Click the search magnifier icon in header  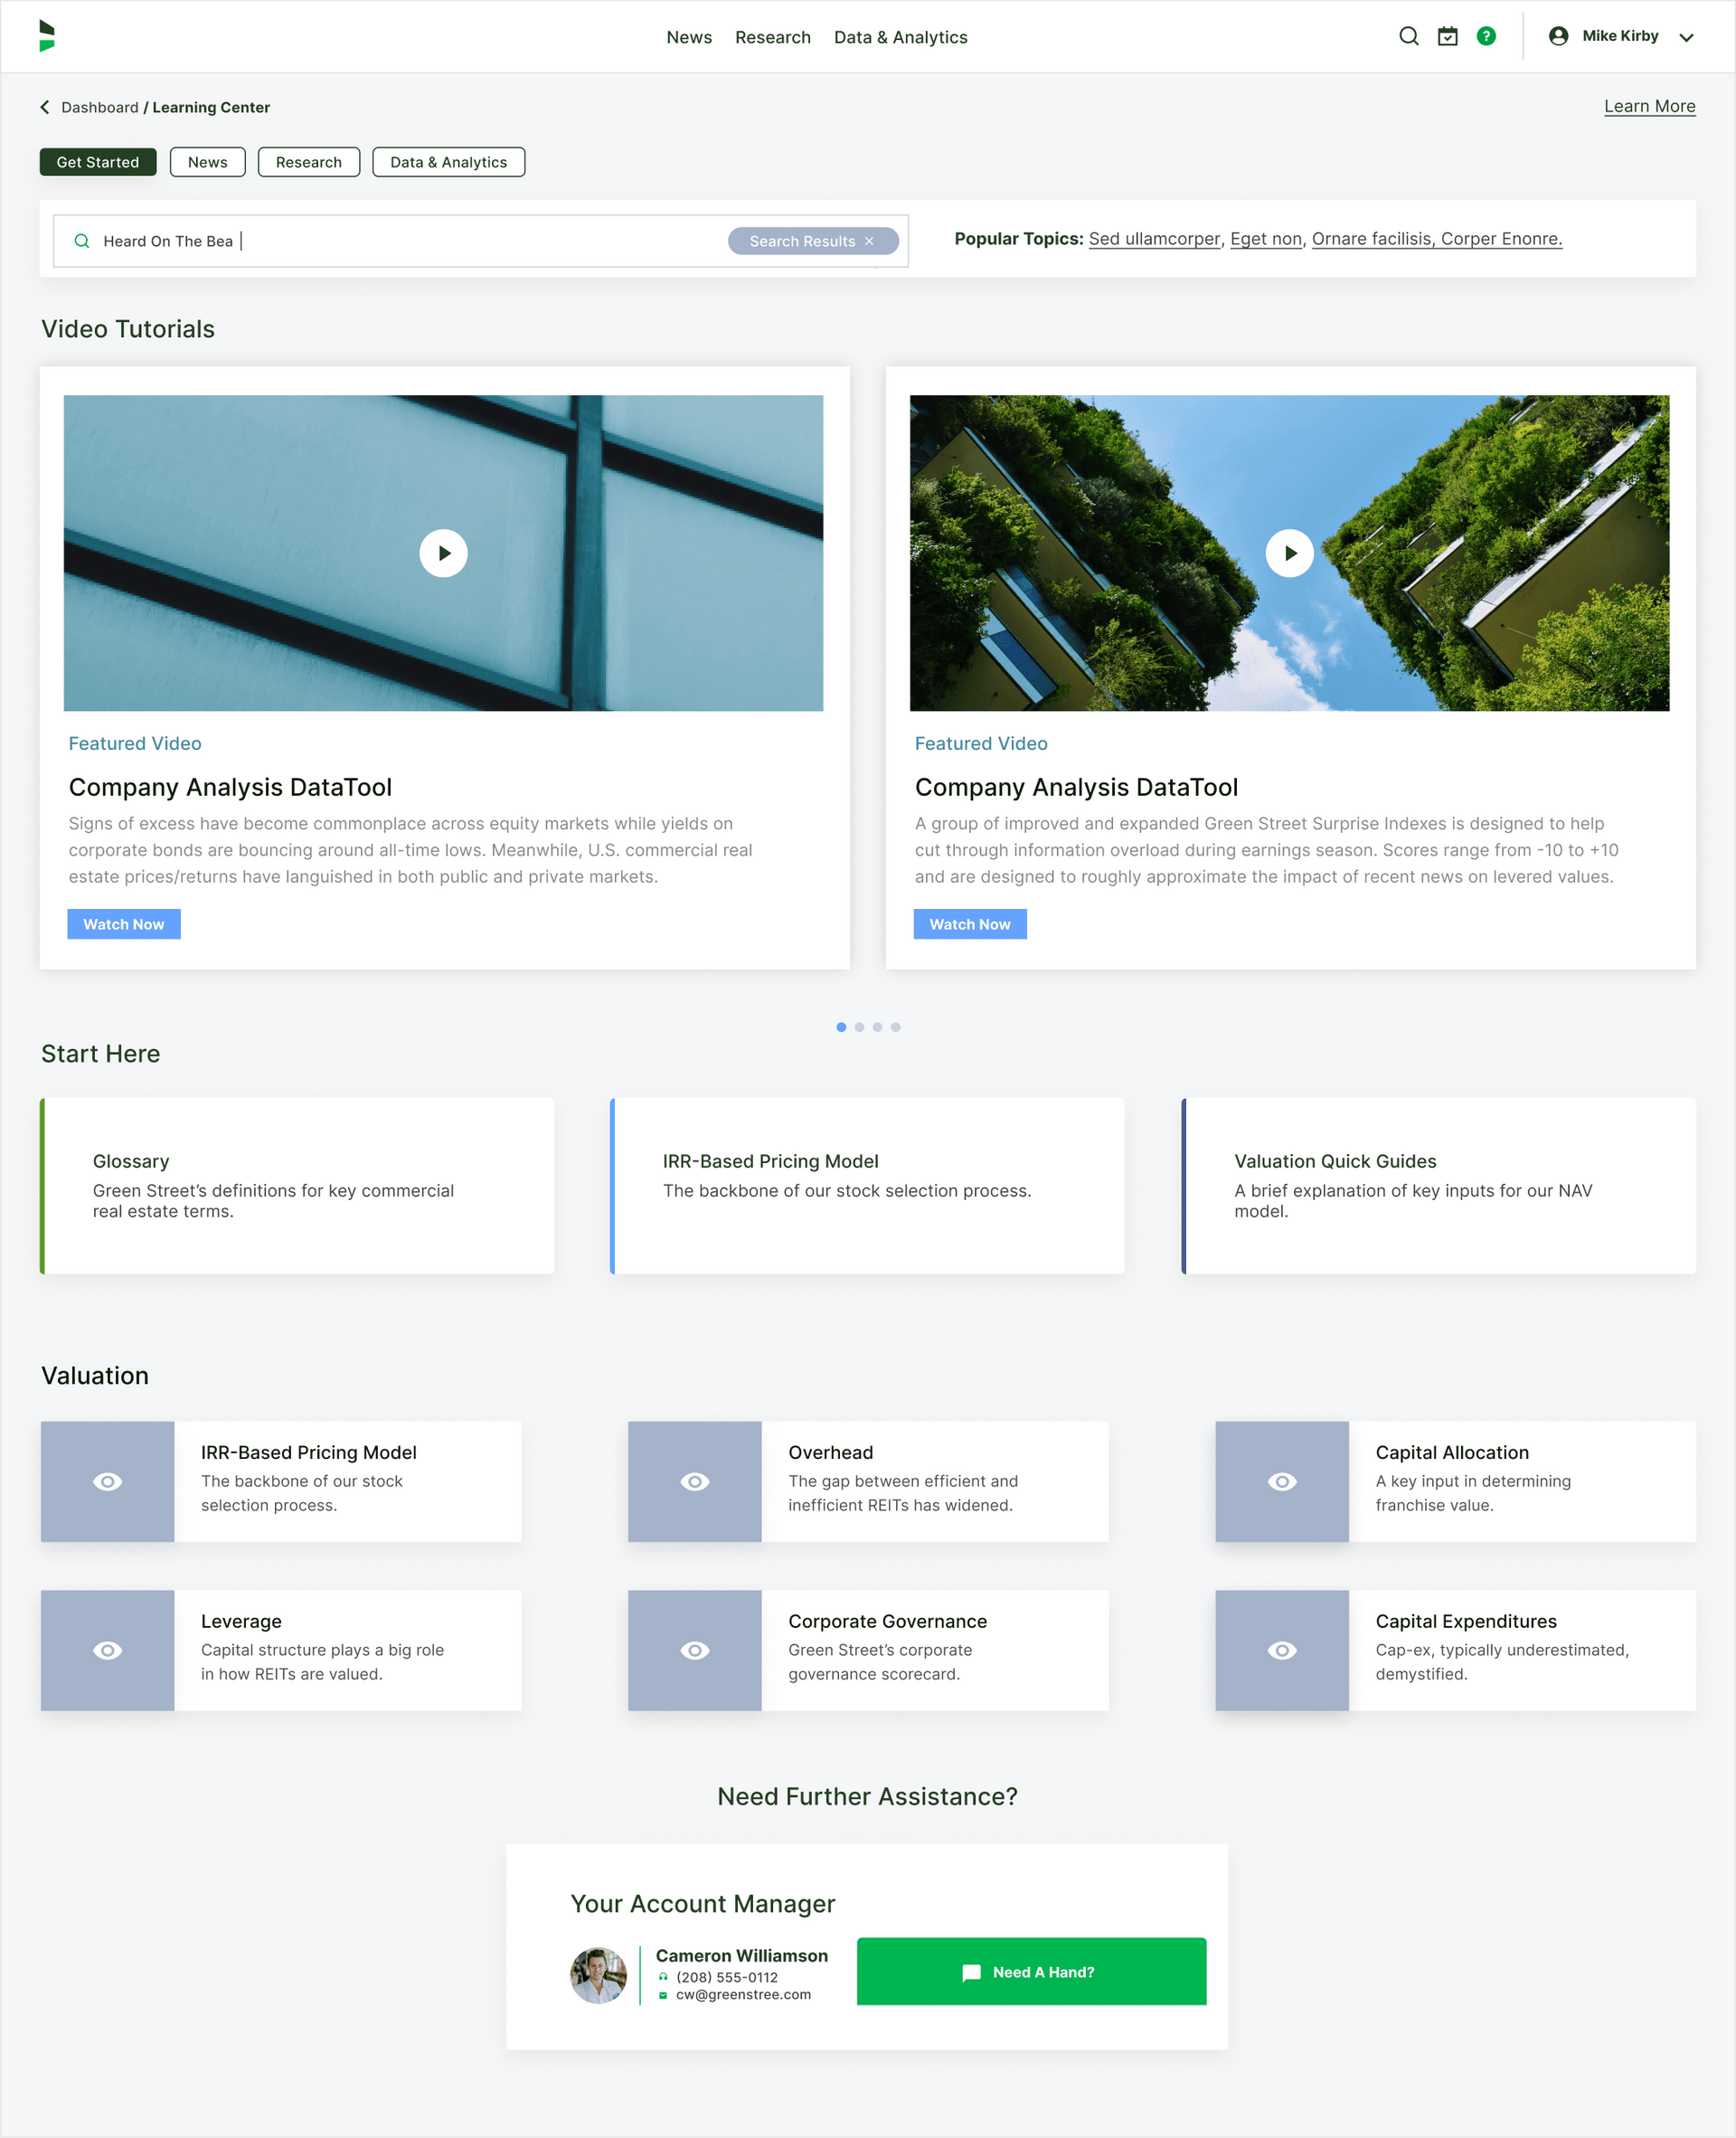pos(1408,37)
